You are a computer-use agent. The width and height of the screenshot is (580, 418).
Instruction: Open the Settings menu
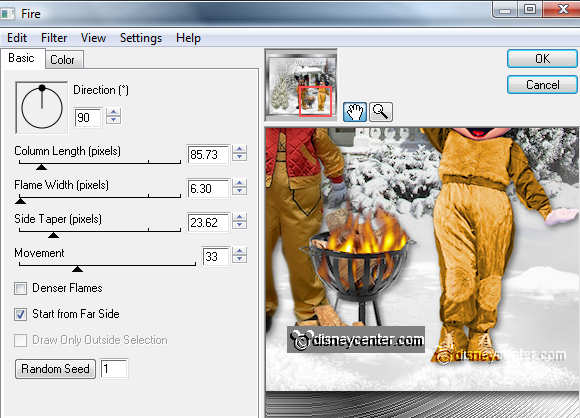pyautogui.click(x=141, y=38)
